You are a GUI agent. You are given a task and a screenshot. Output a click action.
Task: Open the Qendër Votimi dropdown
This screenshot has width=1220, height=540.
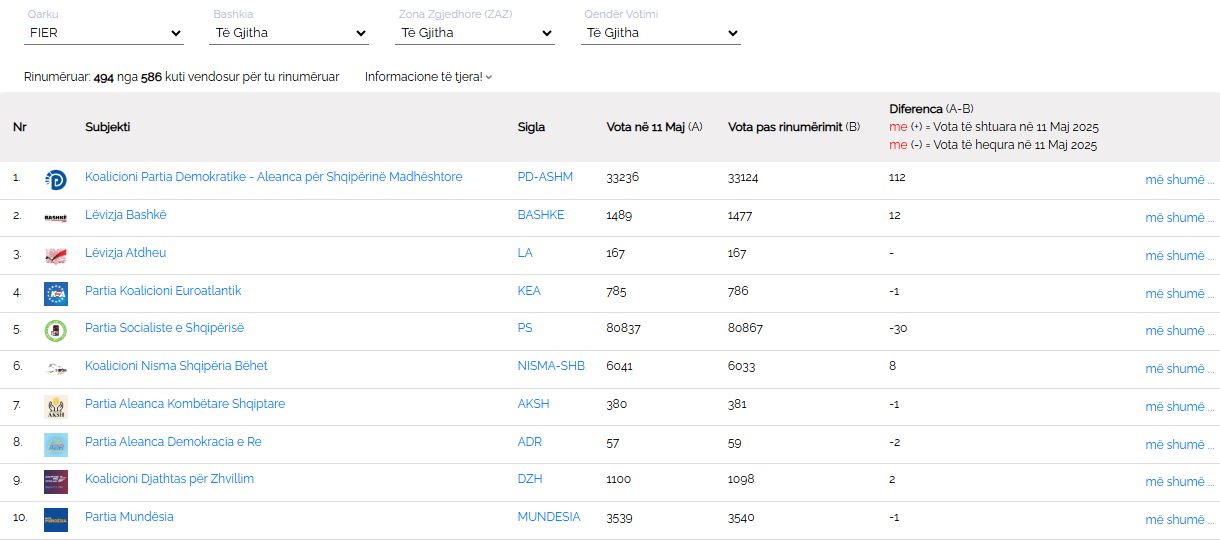[661, 33]
